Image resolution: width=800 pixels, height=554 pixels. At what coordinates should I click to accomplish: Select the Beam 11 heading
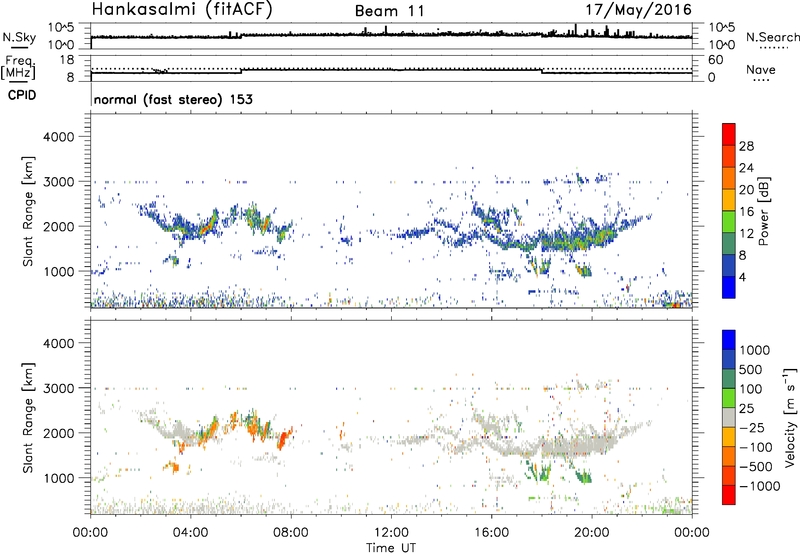(390, 11)
